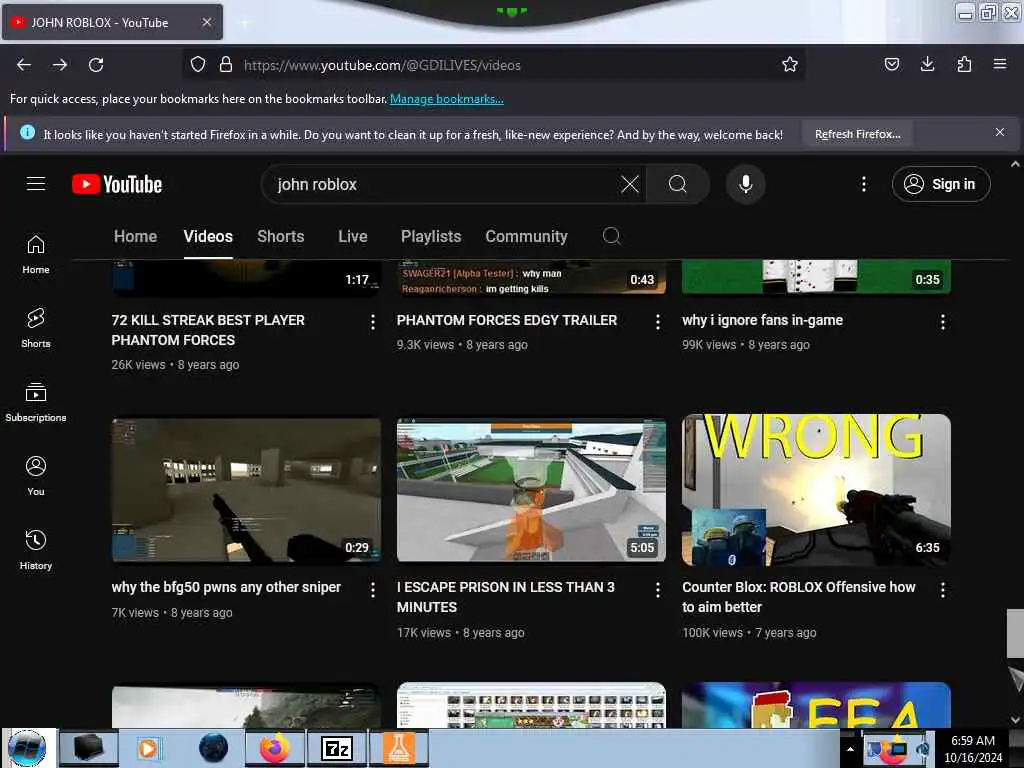This screenshot has height=768, width=1024.
Task: Open options for 72 KILL STREAK video
Action: (372, 322)
